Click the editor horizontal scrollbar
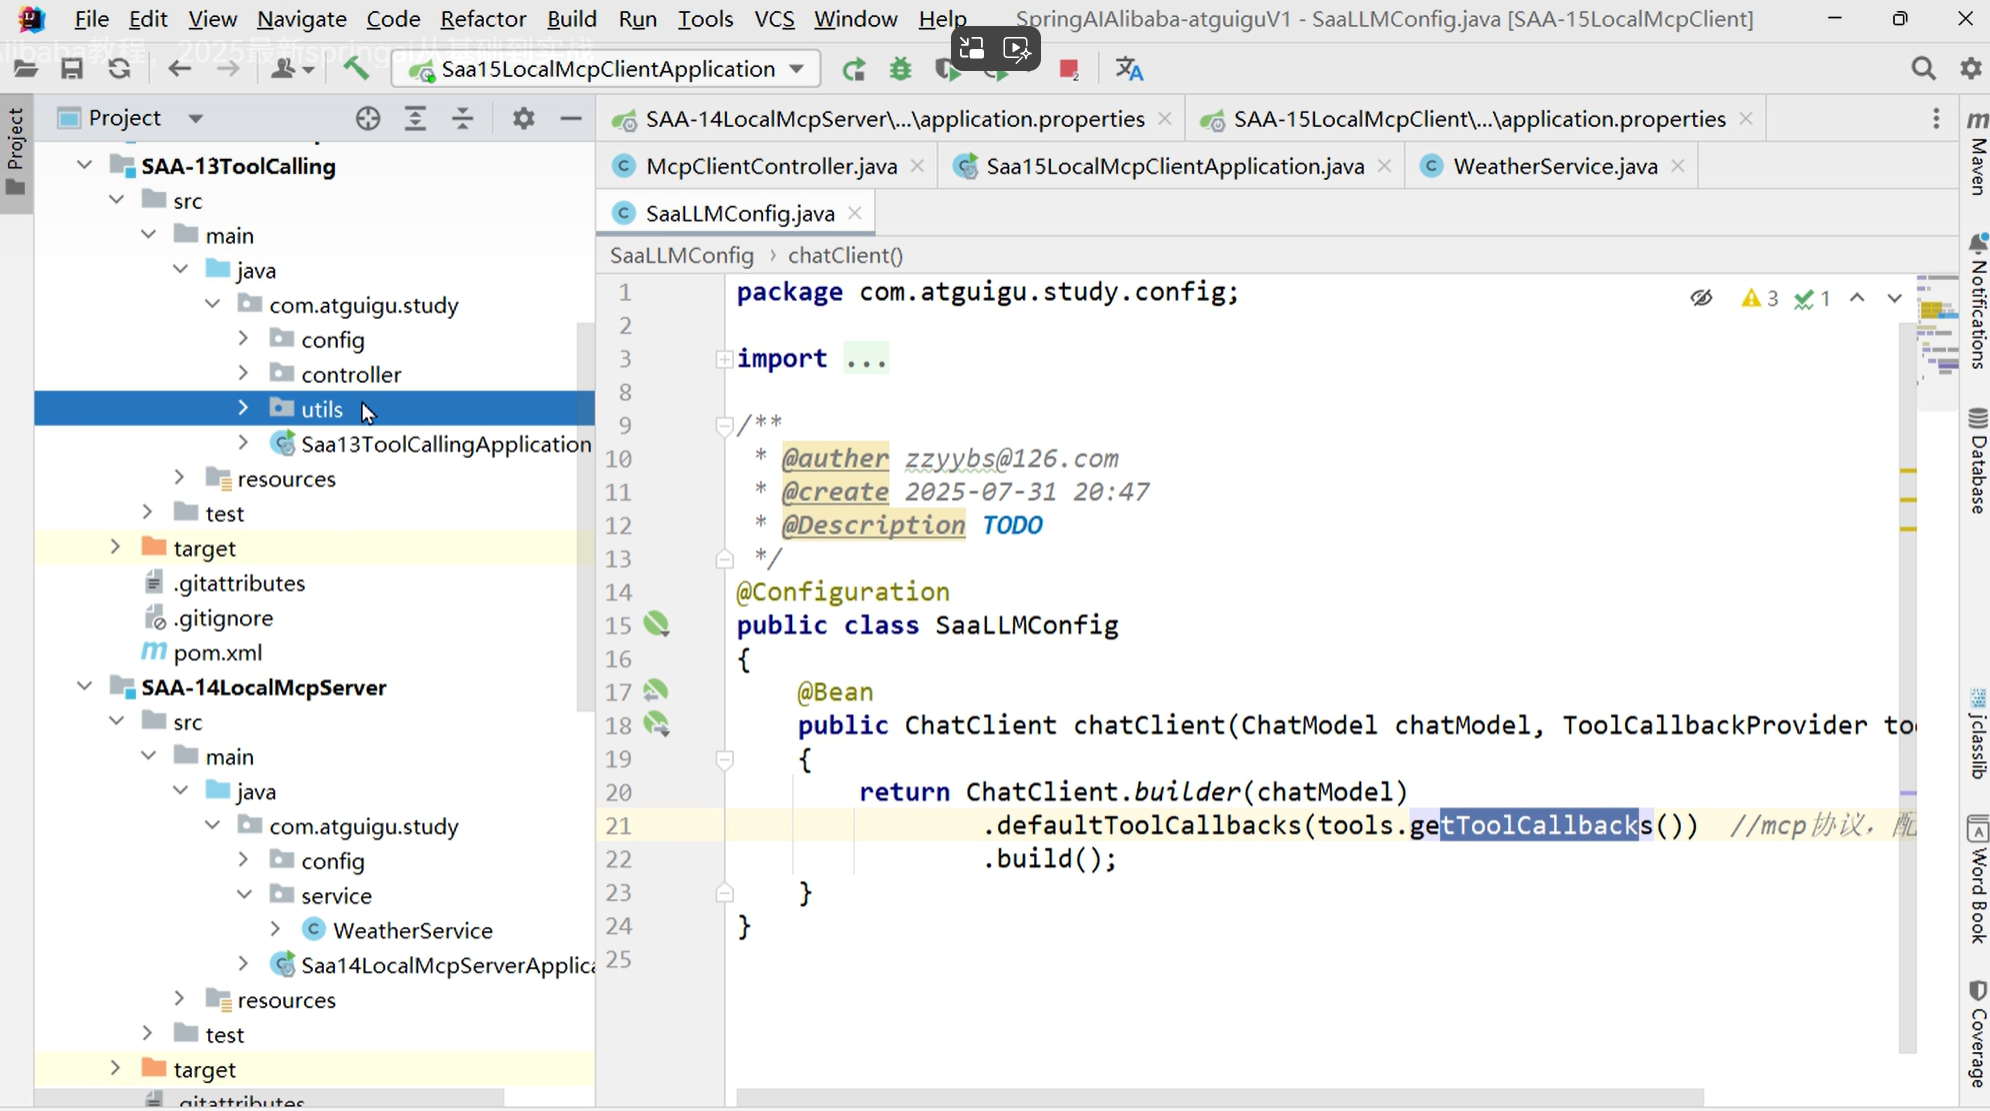This screenshot has width=1990, height=1111. 1218,1097
